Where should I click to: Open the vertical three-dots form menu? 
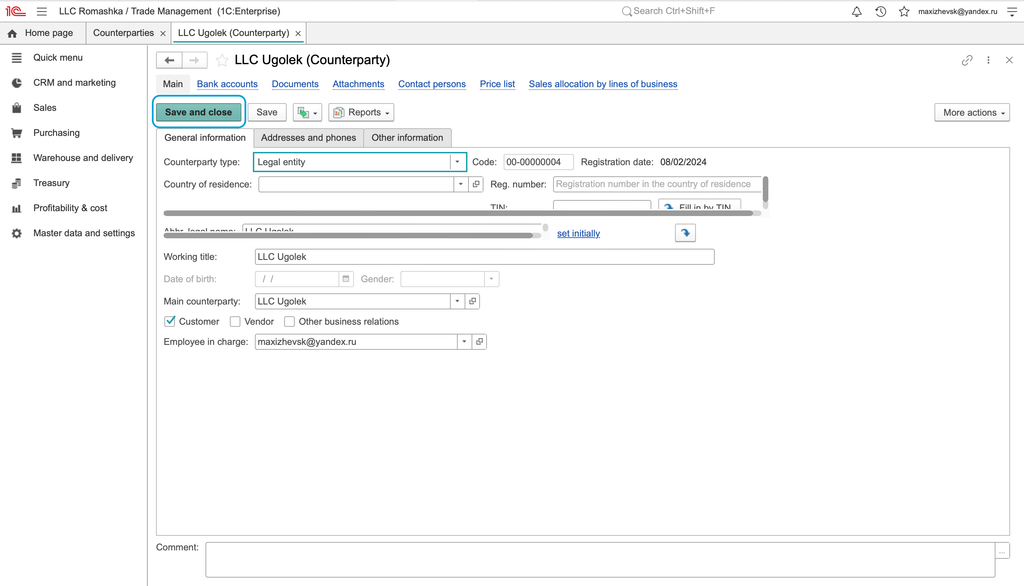click(x=988, y=60)
